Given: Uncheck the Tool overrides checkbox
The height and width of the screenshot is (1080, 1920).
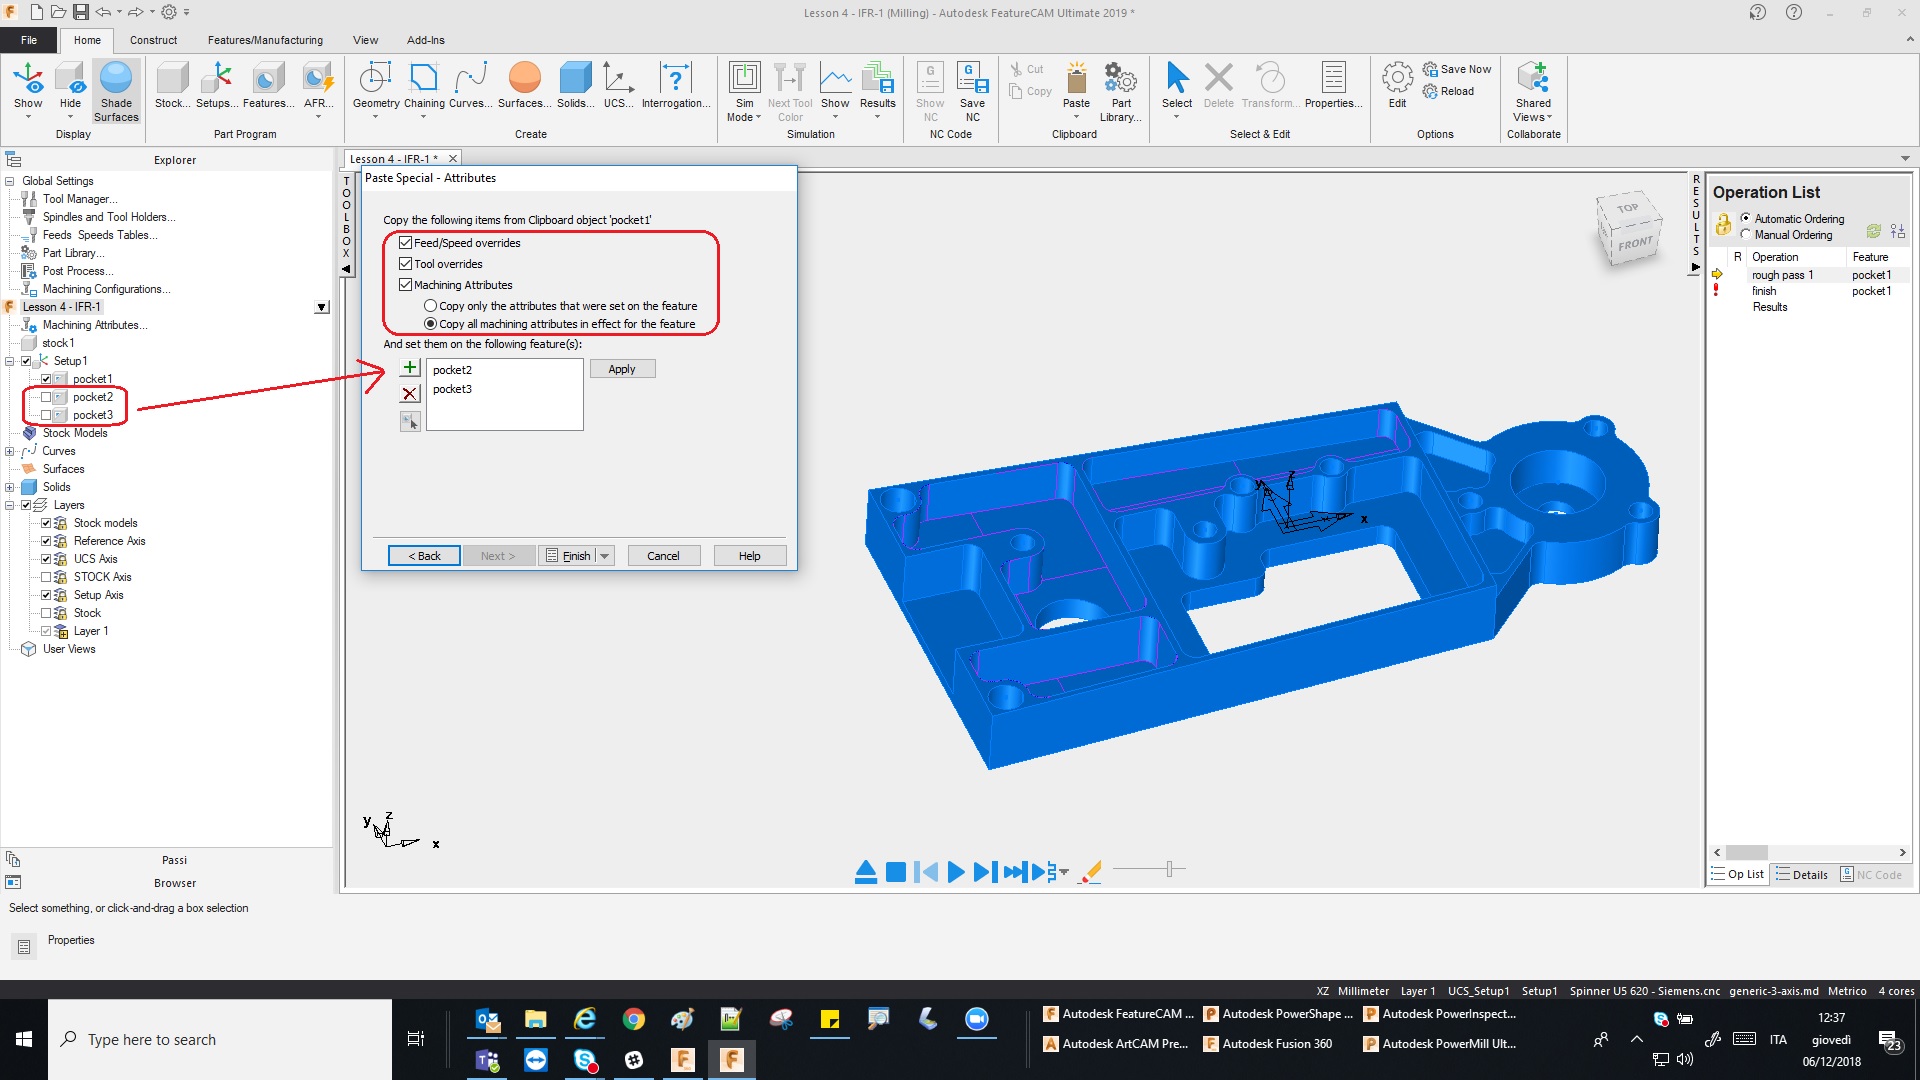Looking at the screenshot, I should click(x=406, y=264).
